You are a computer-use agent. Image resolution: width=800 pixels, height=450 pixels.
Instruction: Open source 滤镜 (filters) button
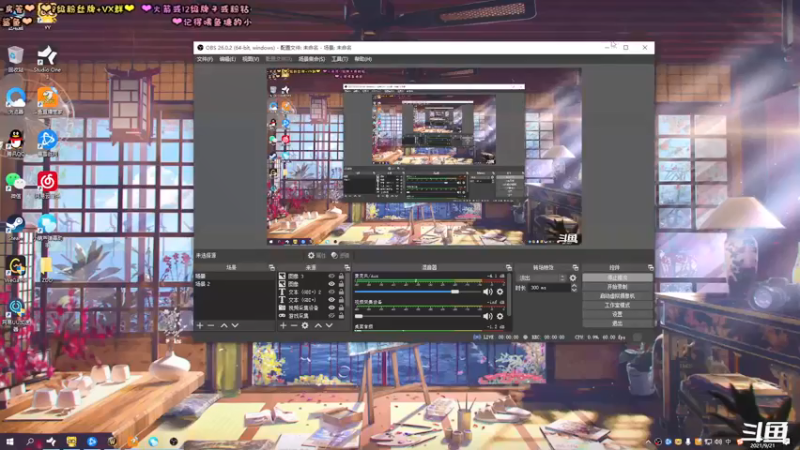click(340, 255)
